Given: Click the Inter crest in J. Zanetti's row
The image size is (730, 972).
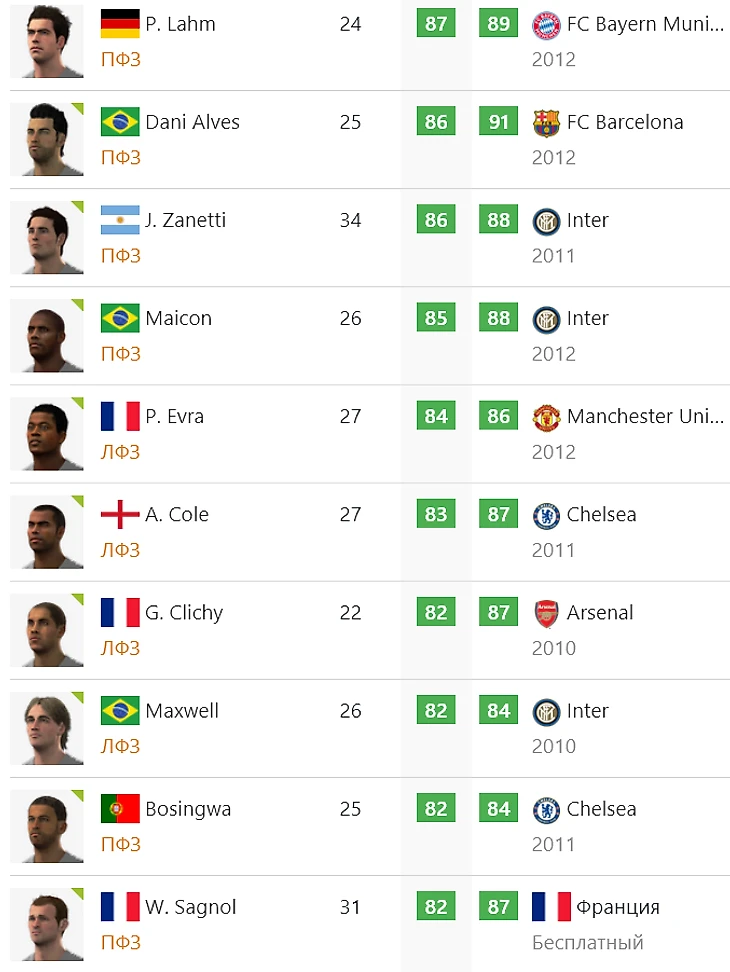Looking at the screenshot, I should 546,220.
